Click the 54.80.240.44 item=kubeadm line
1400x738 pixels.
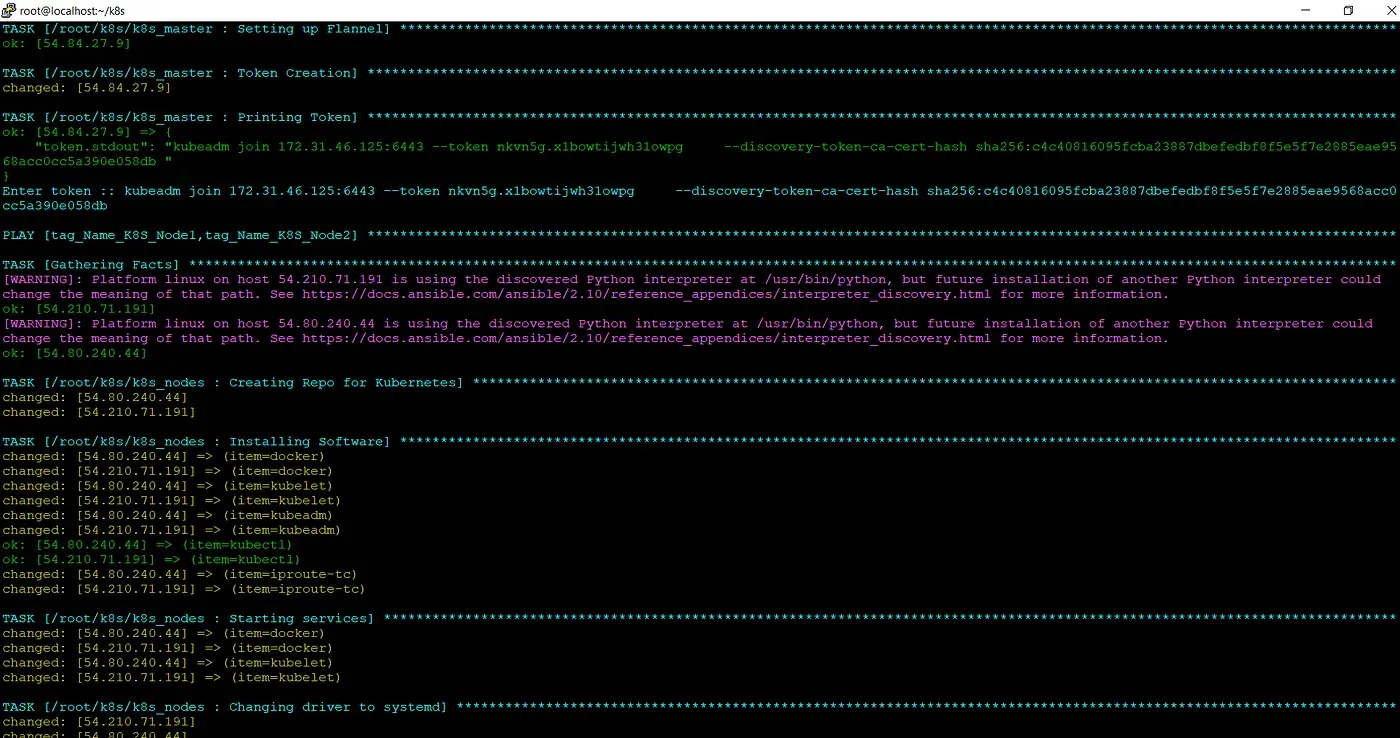[168, 515]
